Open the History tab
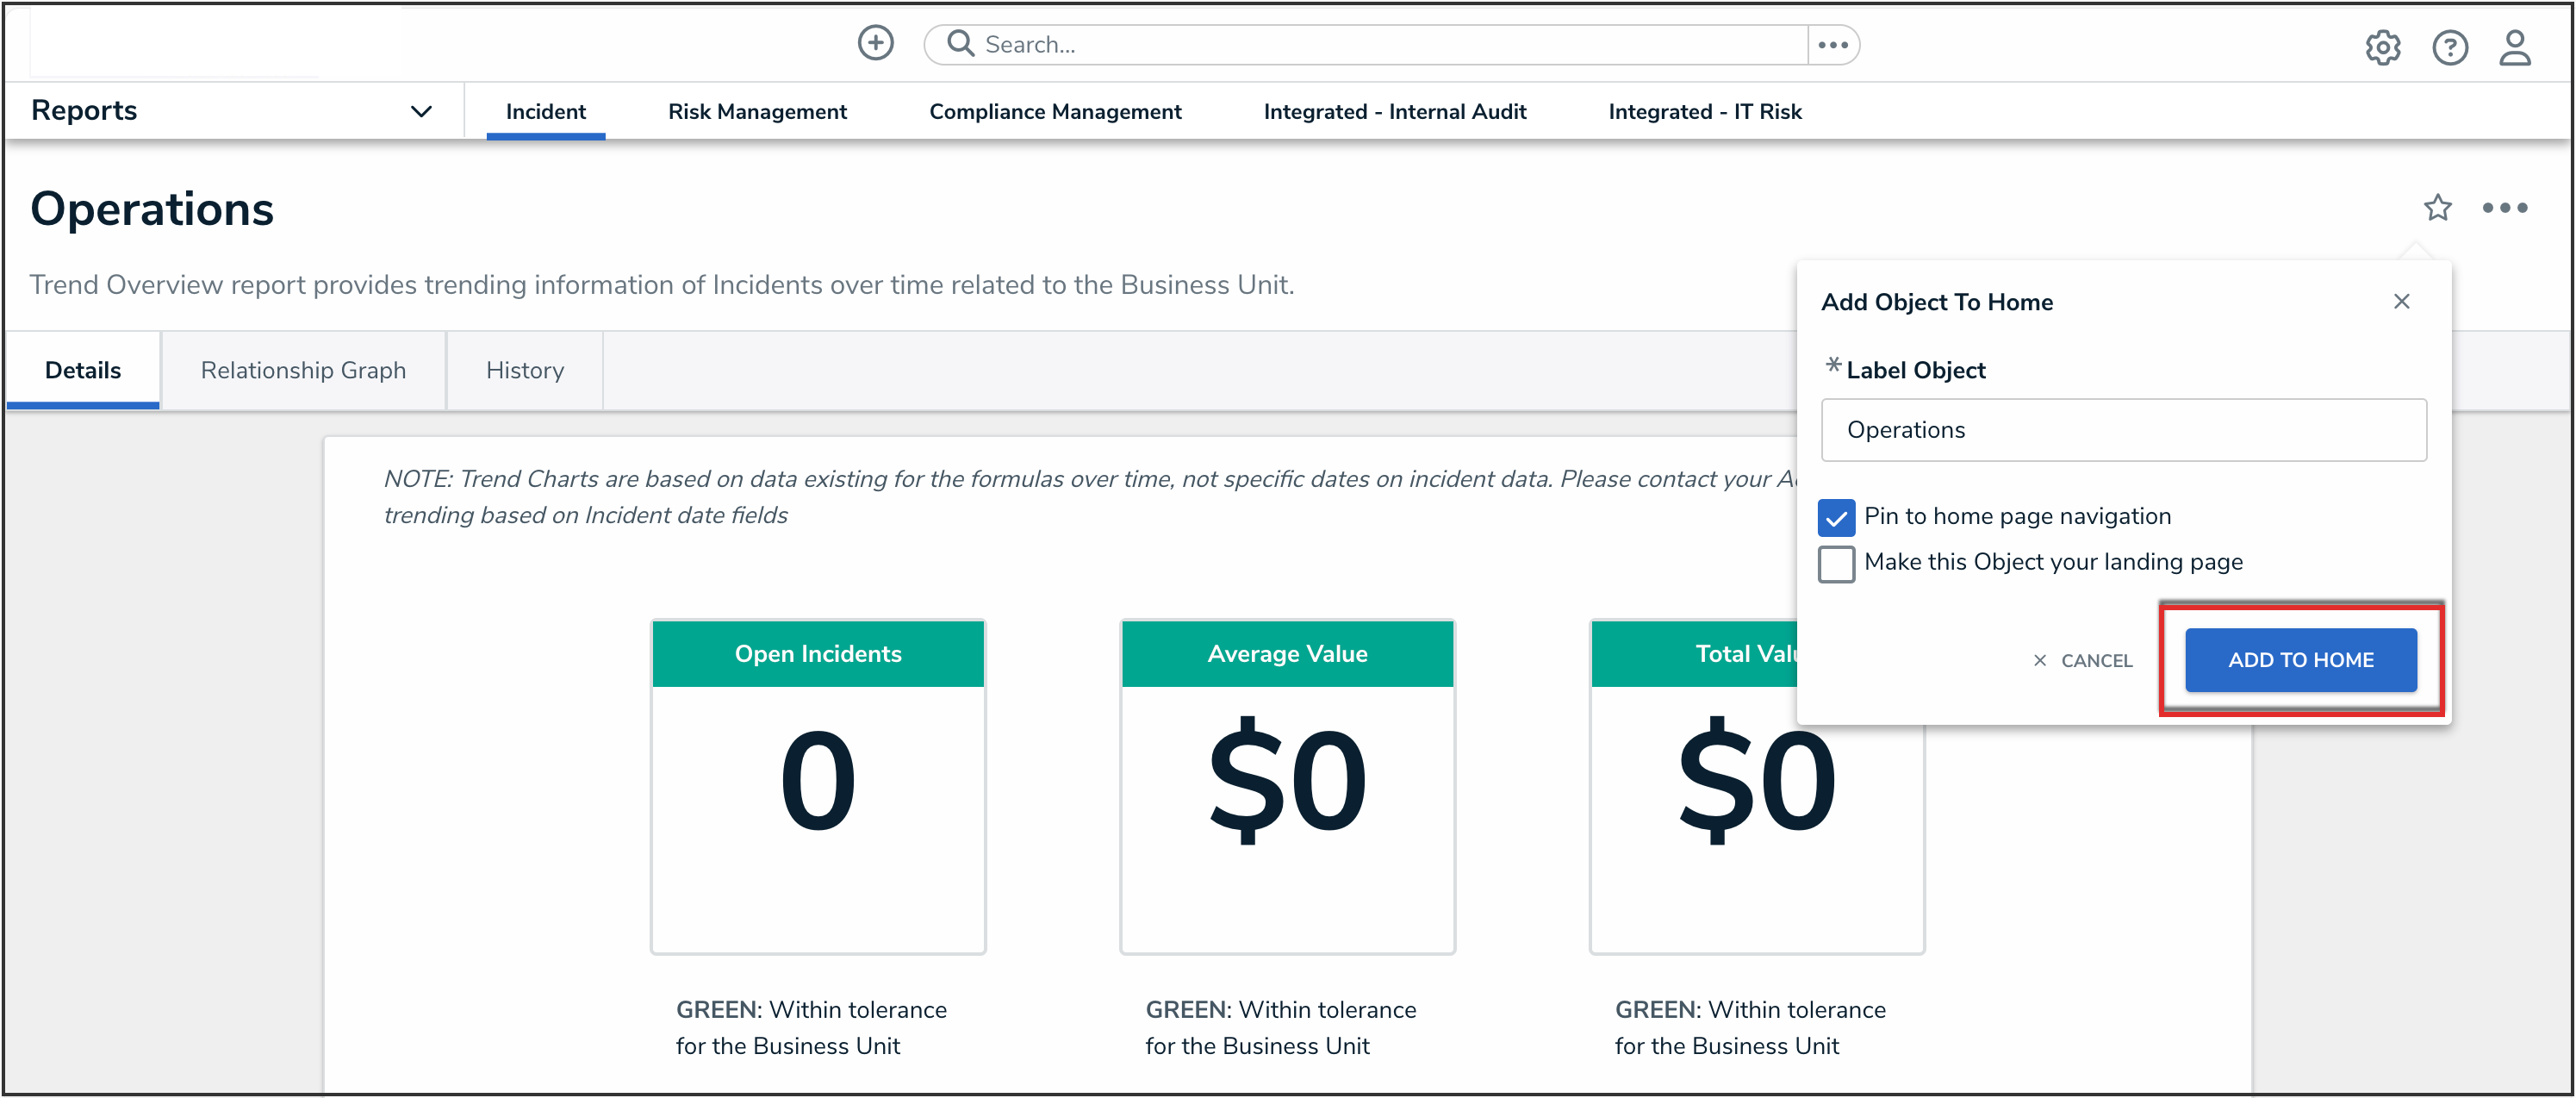 click(x=524, y=370)
